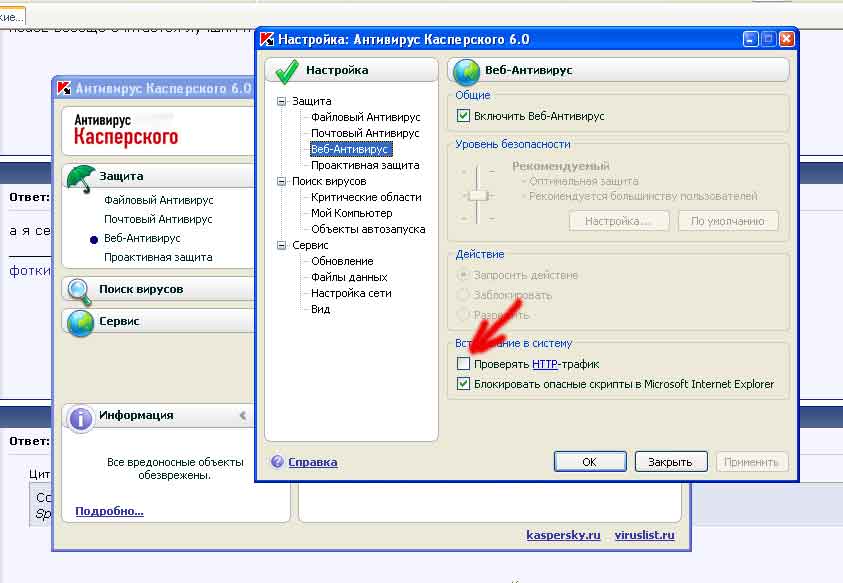Viewport: 843px width, 583px height.
Task: Open Веб-Антивирус in main window sidebar
Action: coord(142,238)
